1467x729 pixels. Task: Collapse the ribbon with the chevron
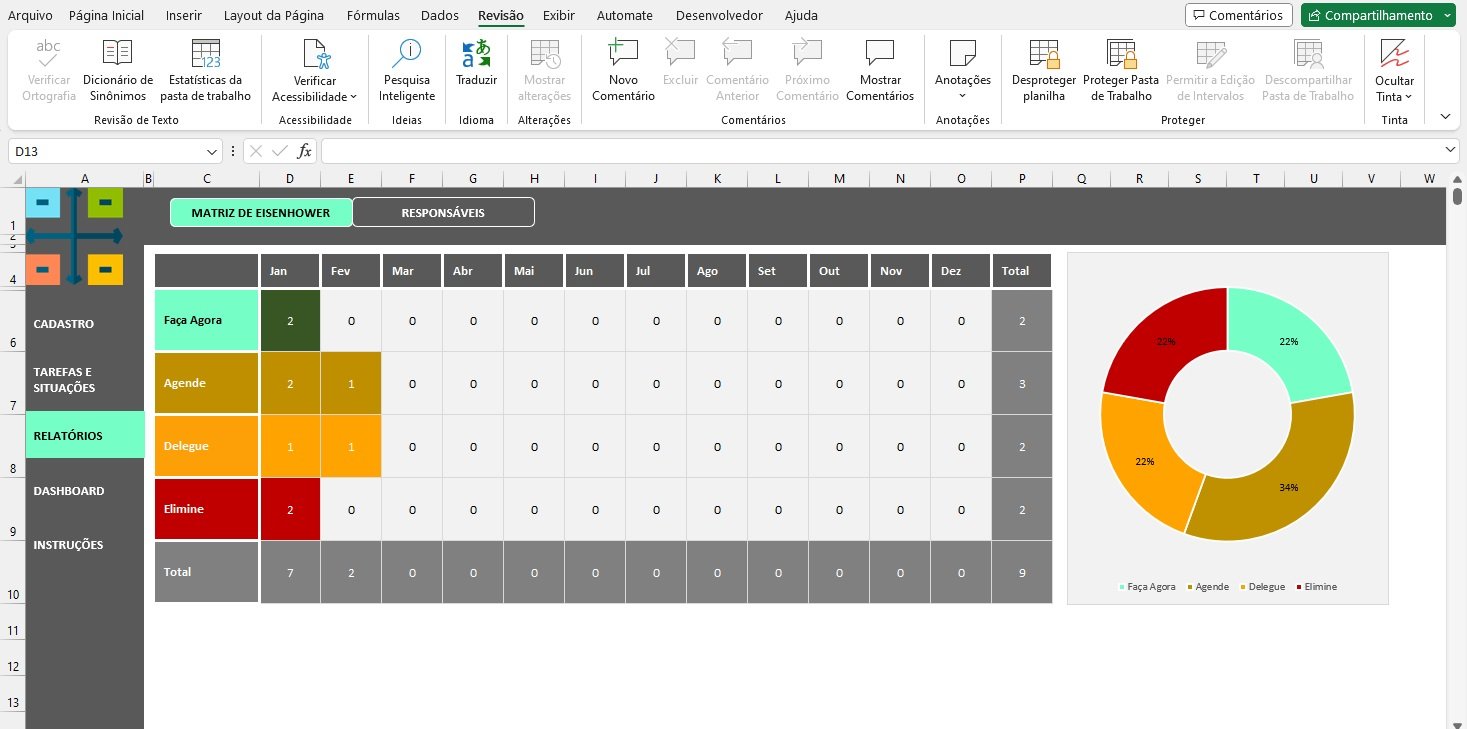pos(1444,116)
